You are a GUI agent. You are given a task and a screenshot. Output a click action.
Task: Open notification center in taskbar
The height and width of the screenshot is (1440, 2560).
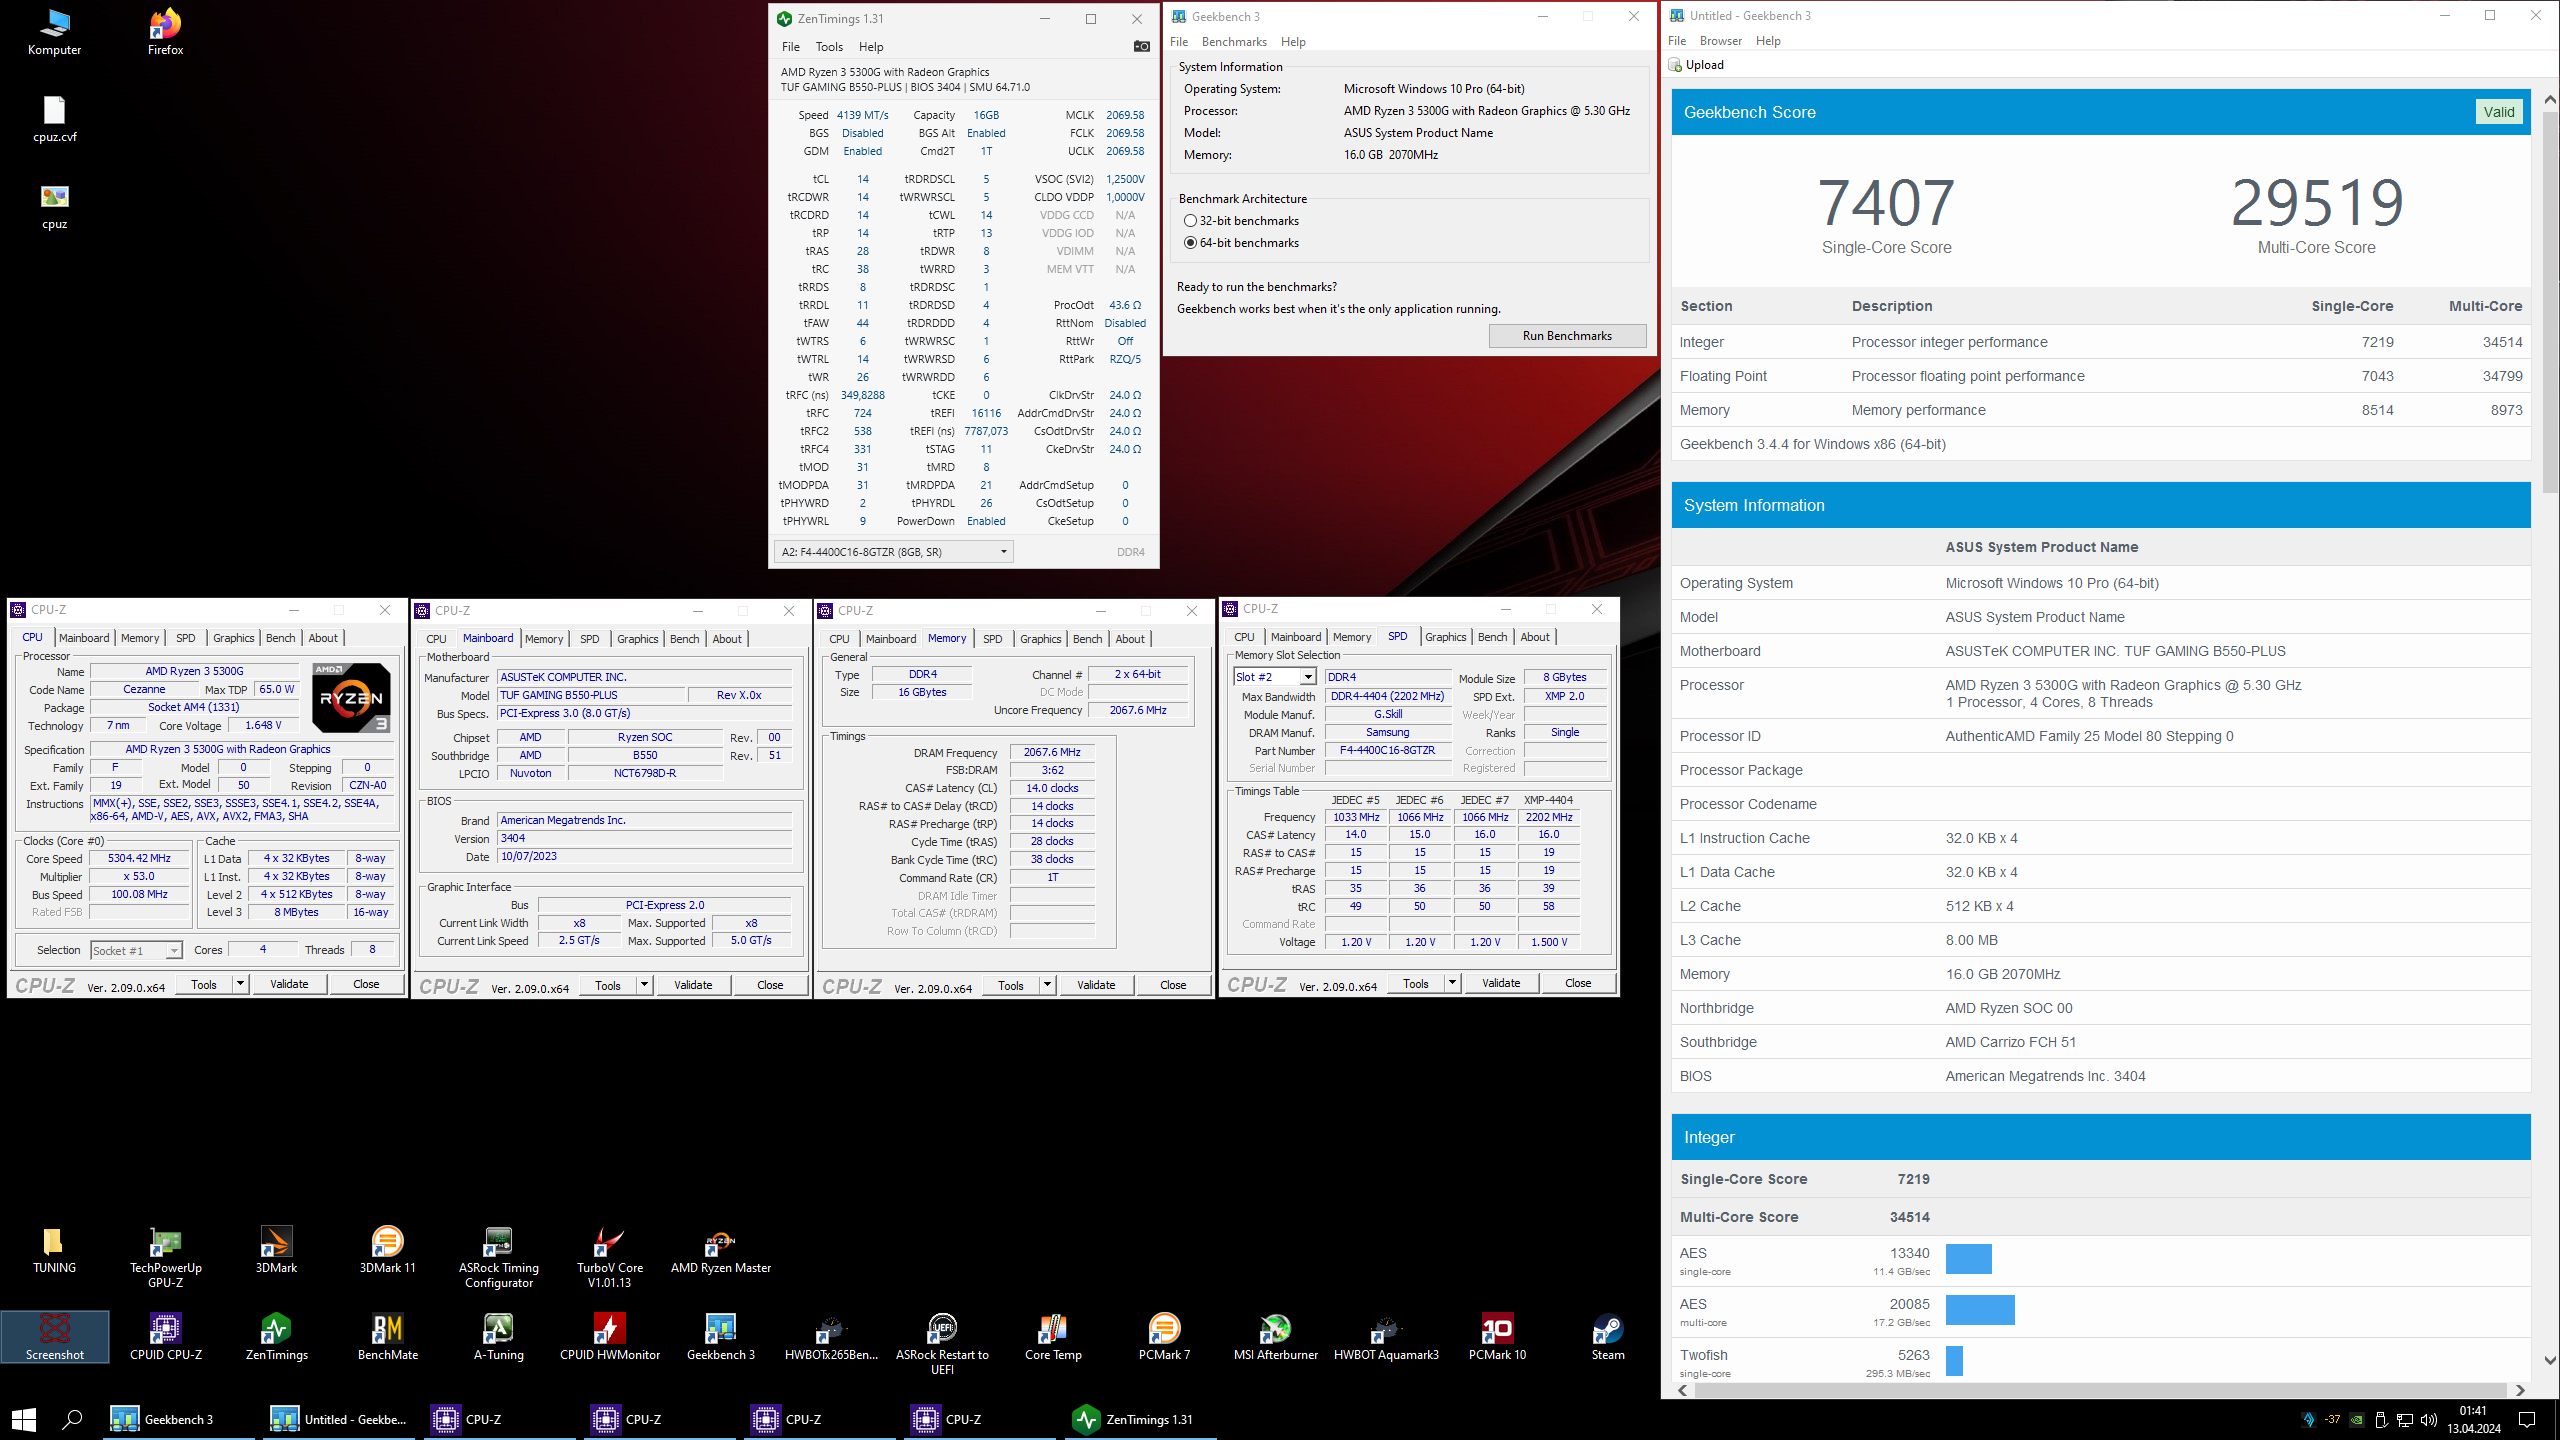coord(2527,1419)
